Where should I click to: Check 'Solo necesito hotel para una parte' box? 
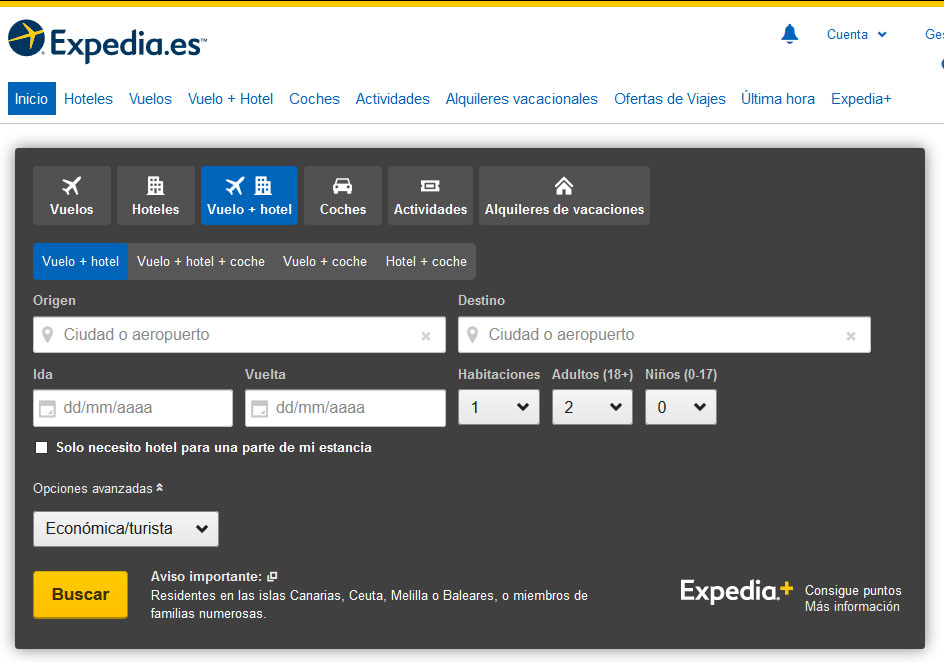pos(41,448)
